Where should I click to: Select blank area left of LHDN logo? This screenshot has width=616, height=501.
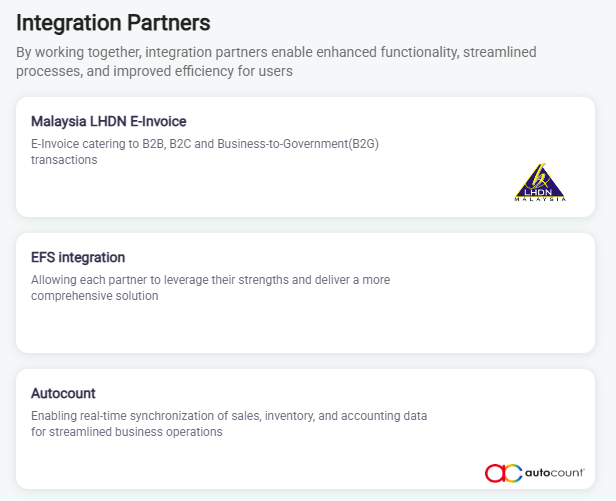tap(300, 190)
